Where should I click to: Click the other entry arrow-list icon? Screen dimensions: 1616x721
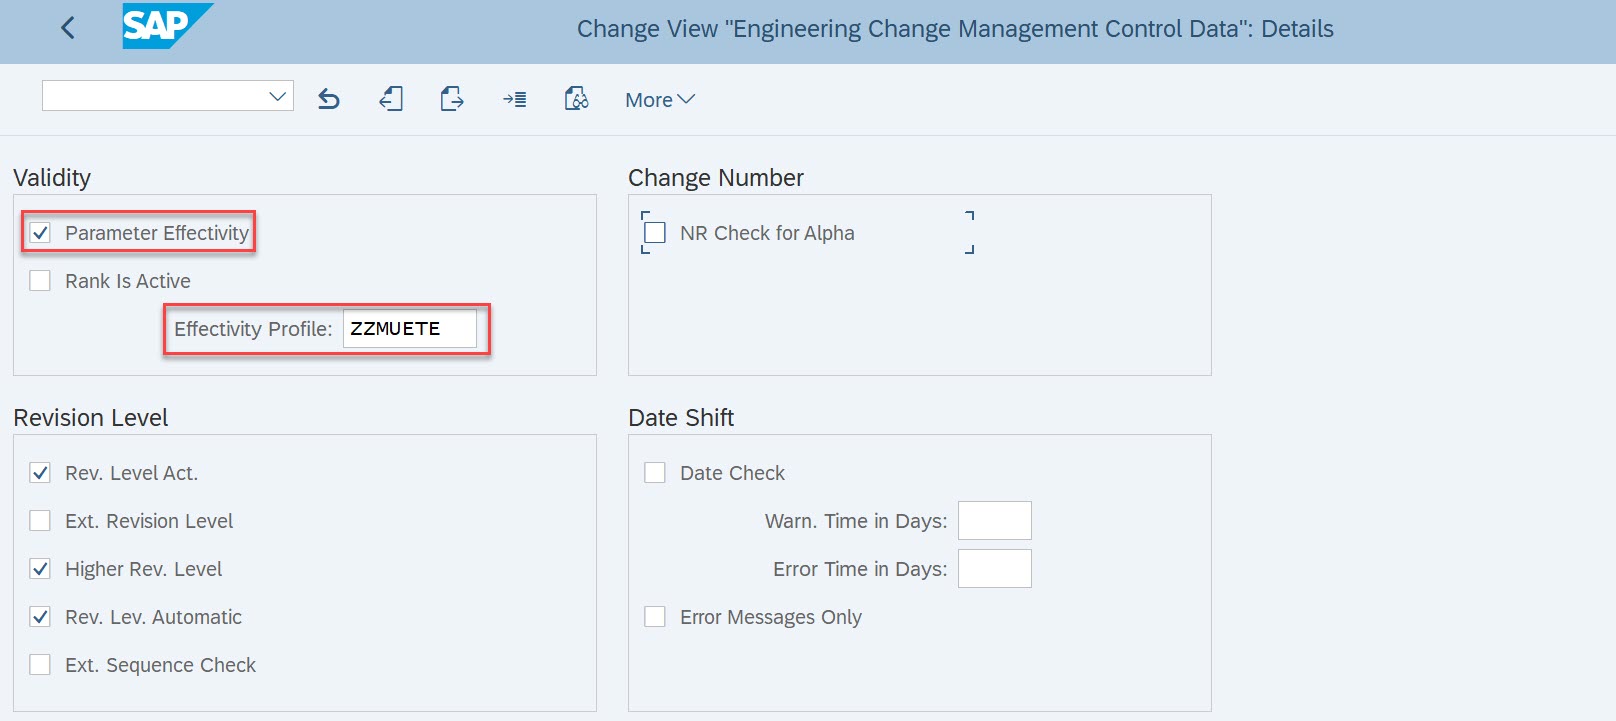514,99
